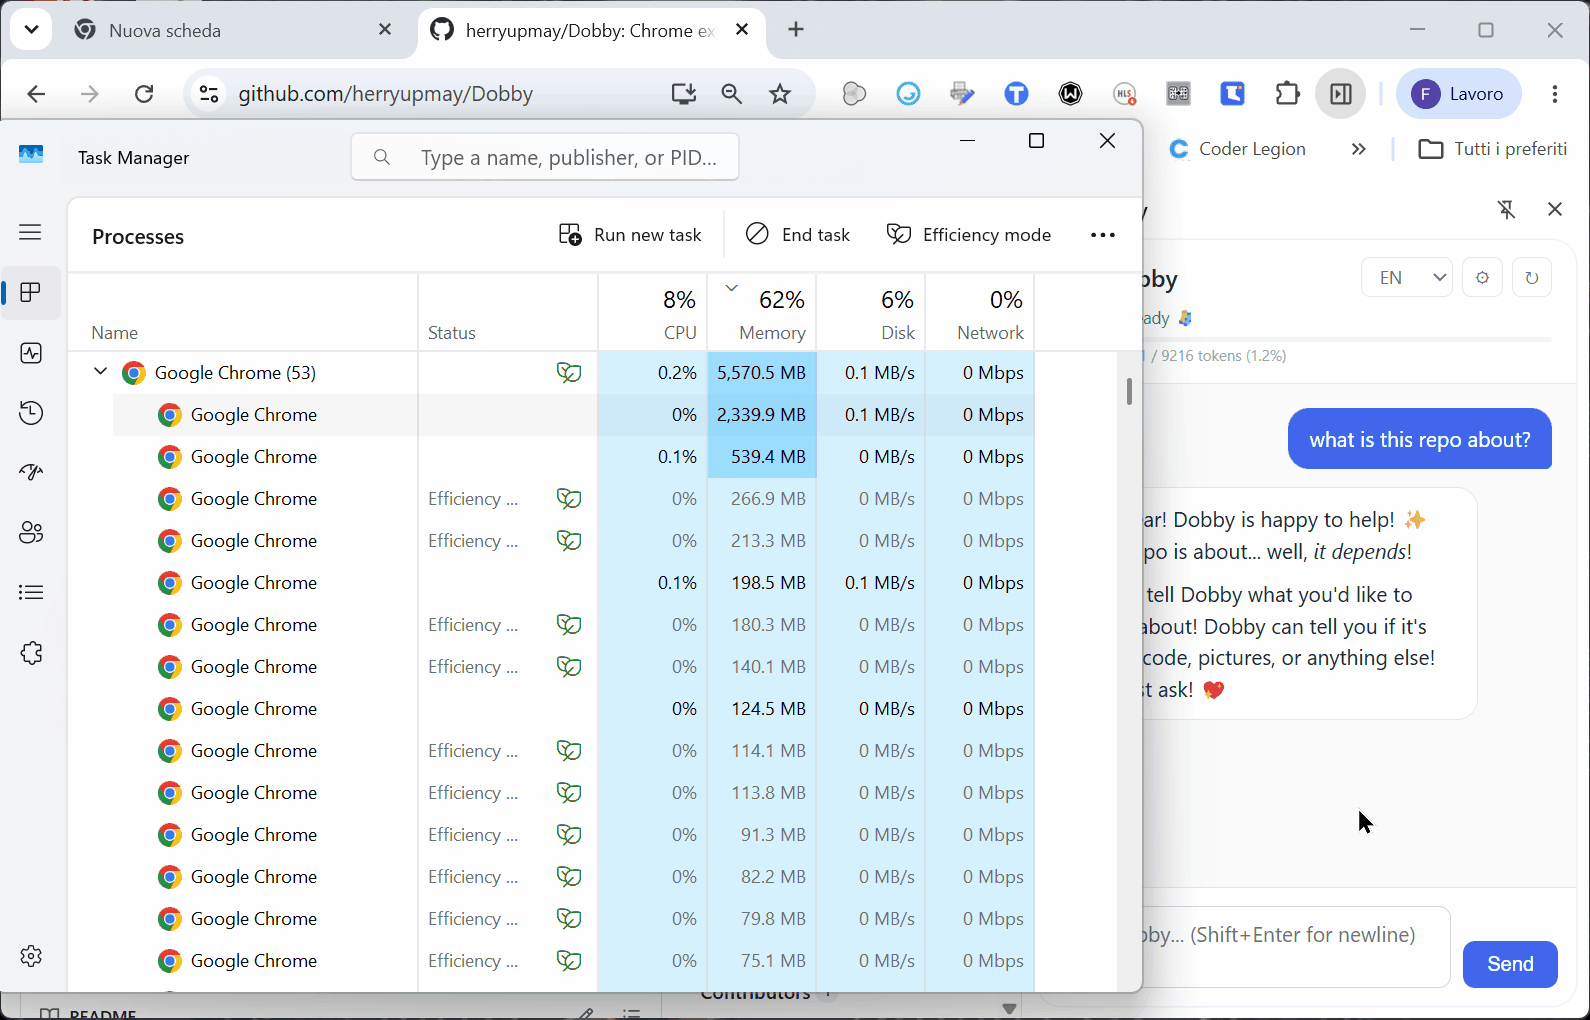The width and height of the screenshot is (1590, 1020).
Task: Open the EN language dropdown
Action: tap(1406, 278)
